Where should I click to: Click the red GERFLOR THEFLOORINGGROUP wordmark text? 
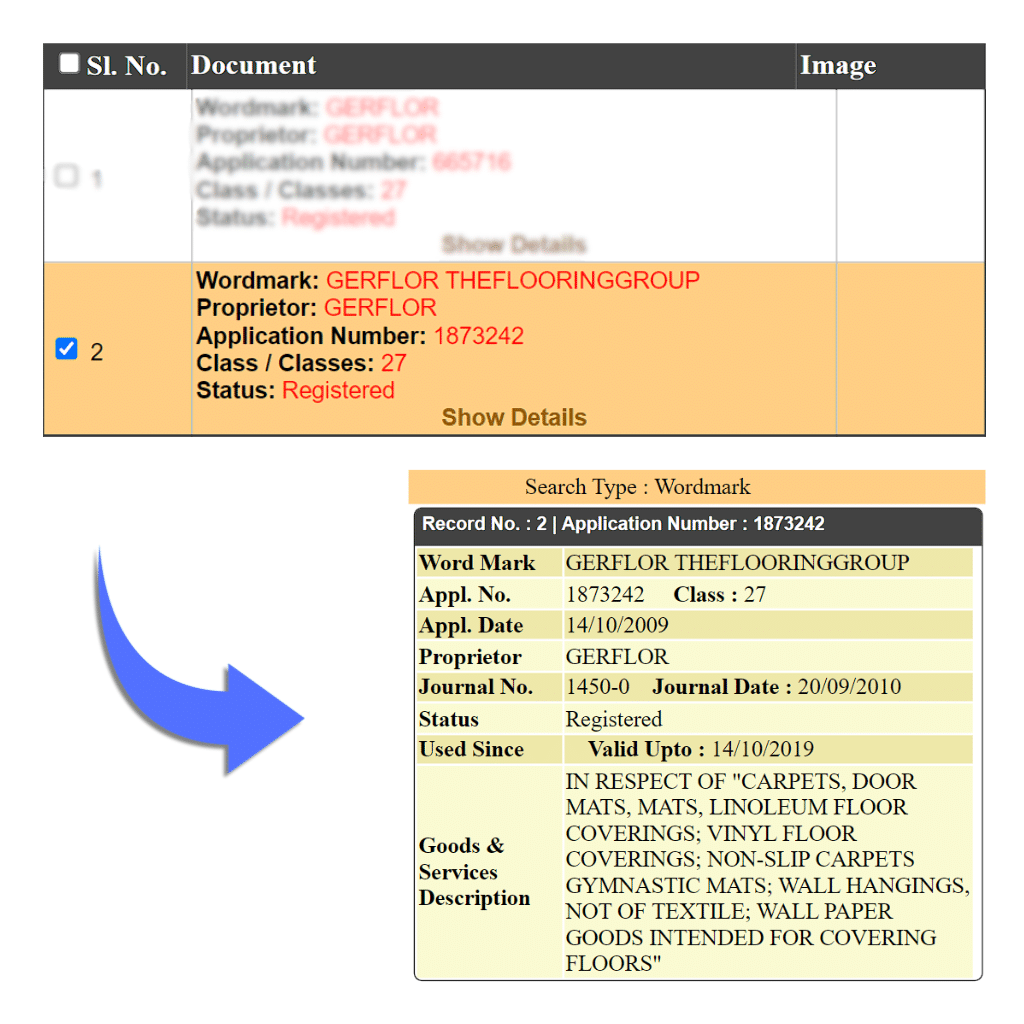tap(513, 281)
